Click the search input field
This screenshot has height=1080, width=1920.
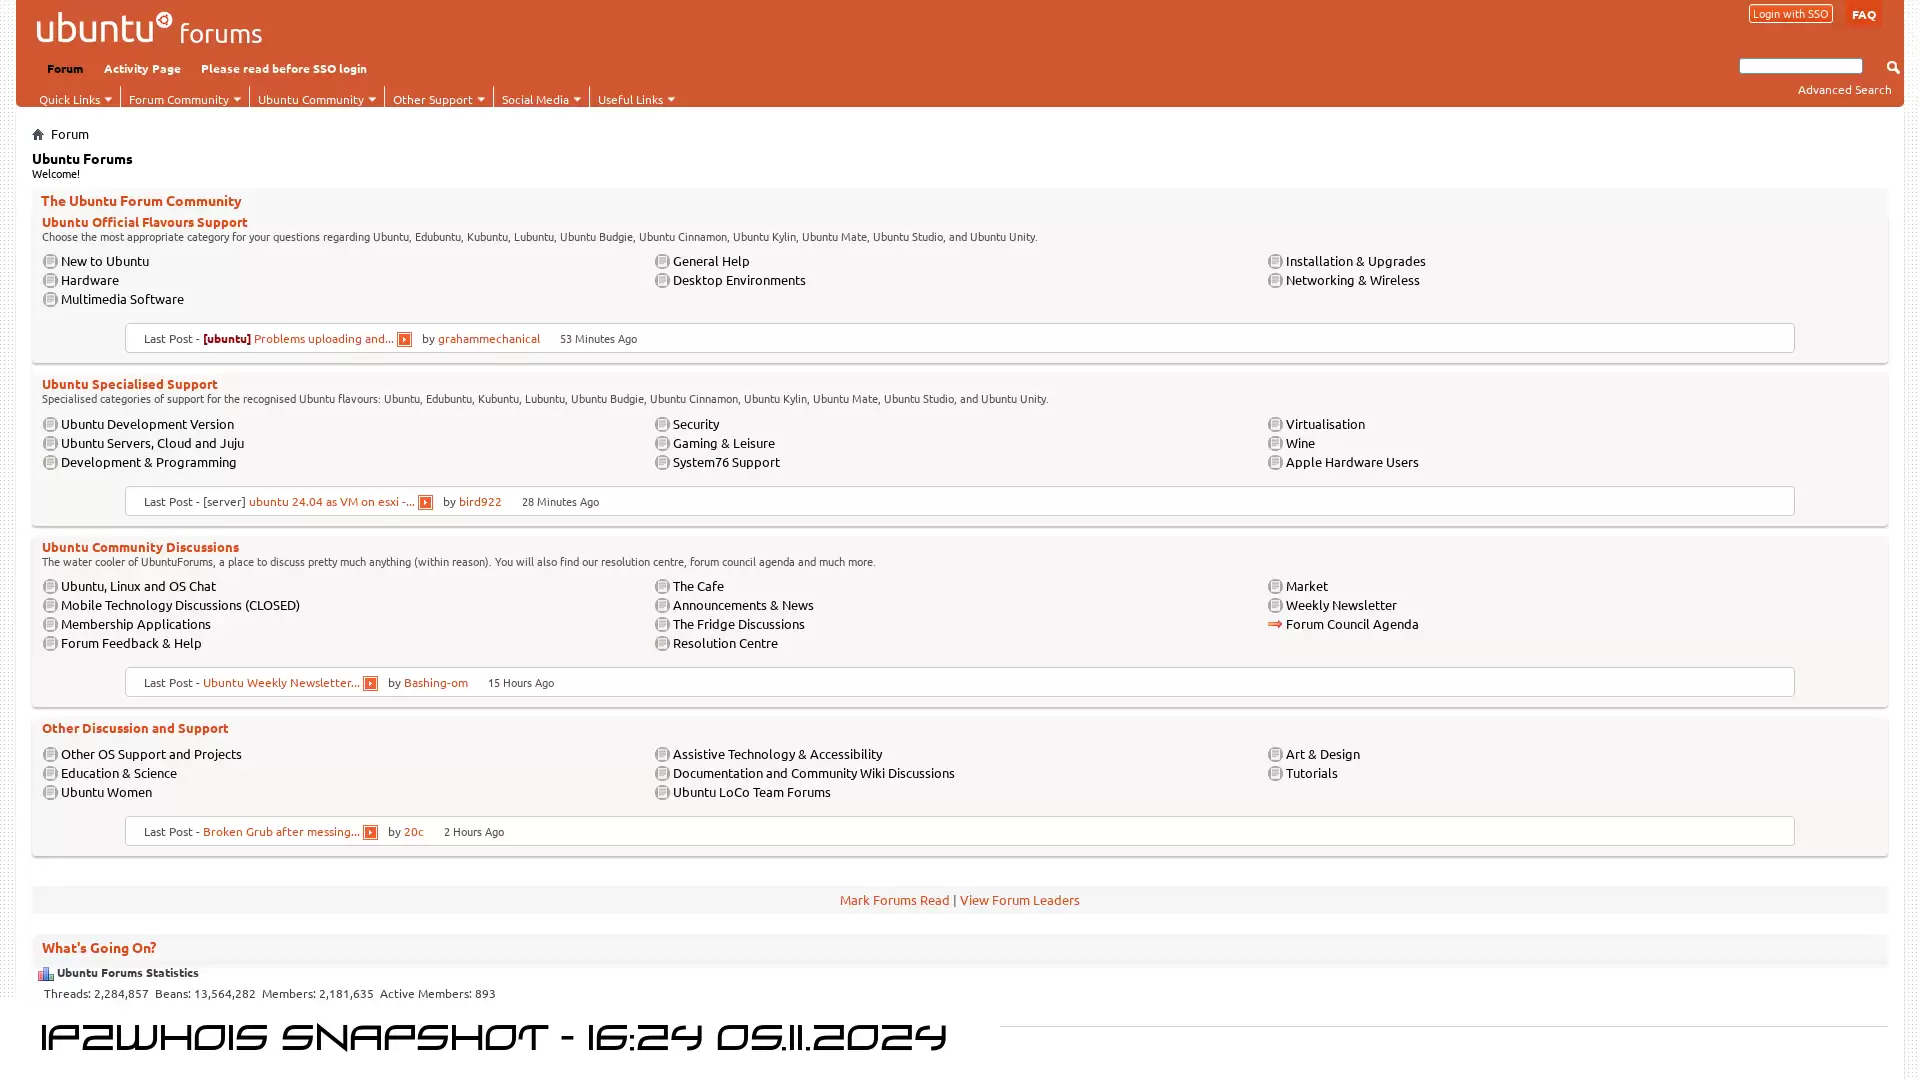click(1801, 67)
